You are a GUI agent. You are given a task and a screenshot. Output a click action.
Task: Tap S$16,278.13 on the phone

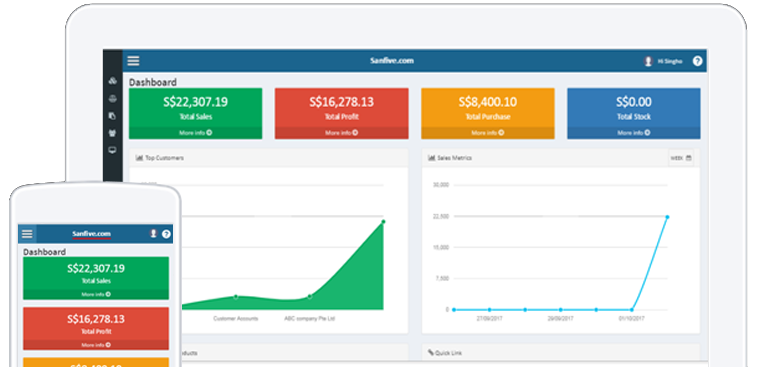(96, 319)
